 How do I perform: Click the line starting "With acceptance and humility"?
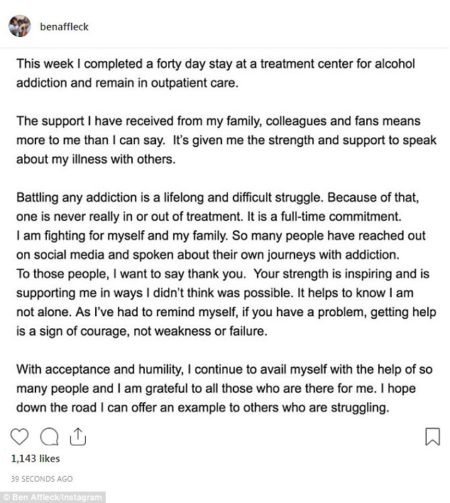coord(224,369)
